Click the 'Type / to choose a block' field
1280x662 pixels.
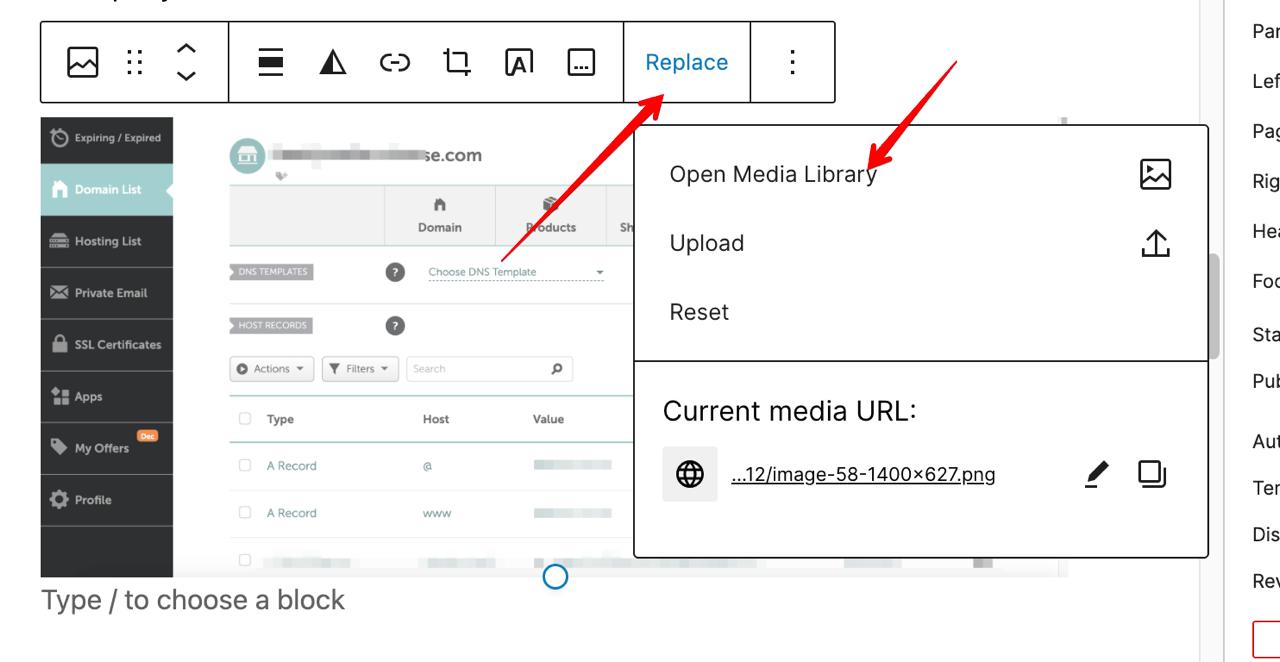193,600
